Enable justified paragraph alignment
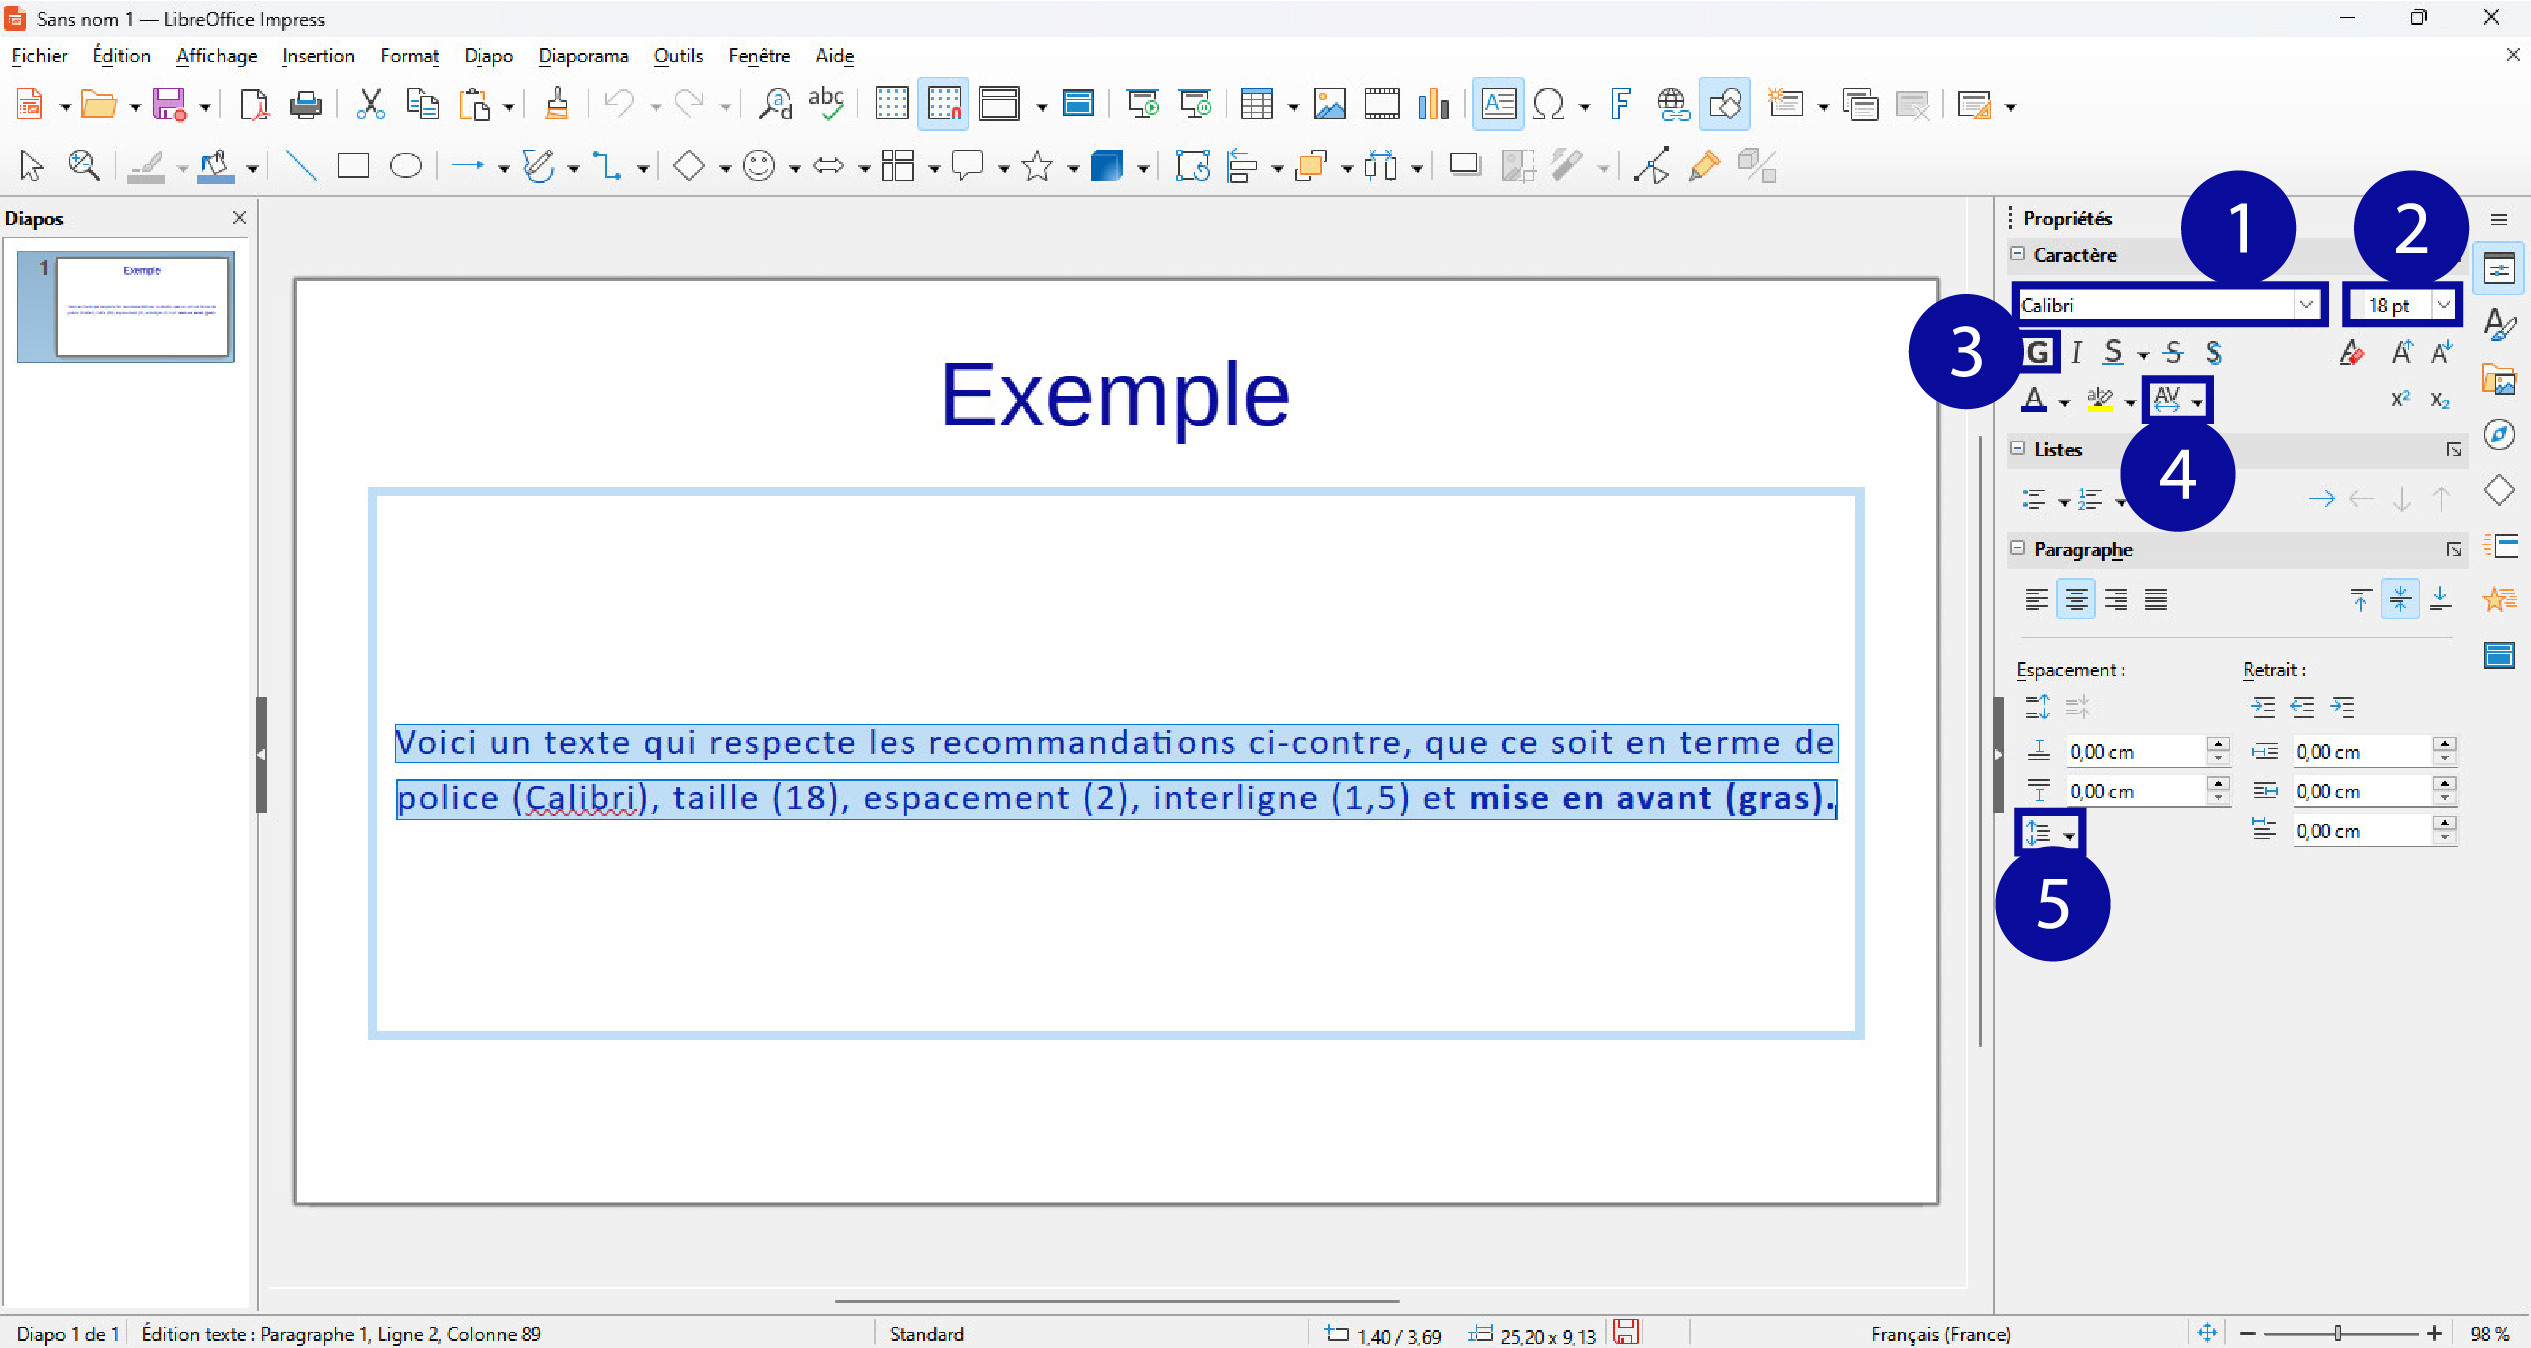 click(2155, 600)
